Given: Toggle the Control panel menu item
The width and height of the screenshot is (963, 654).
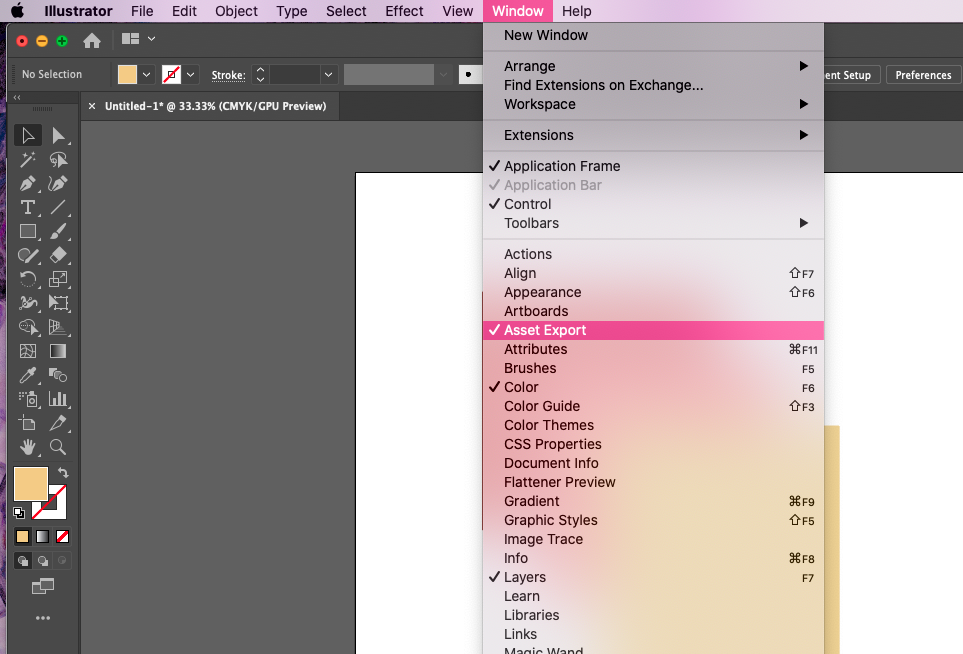Looking at the screenshot, I should (653, 204).
